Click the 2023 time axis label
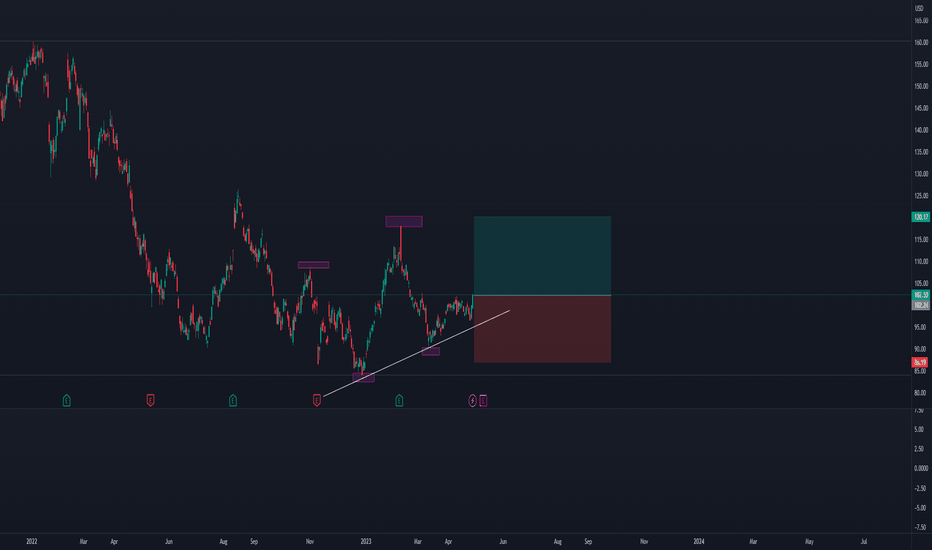The width and height of the screenshot is (932, 550). point(366,542)
